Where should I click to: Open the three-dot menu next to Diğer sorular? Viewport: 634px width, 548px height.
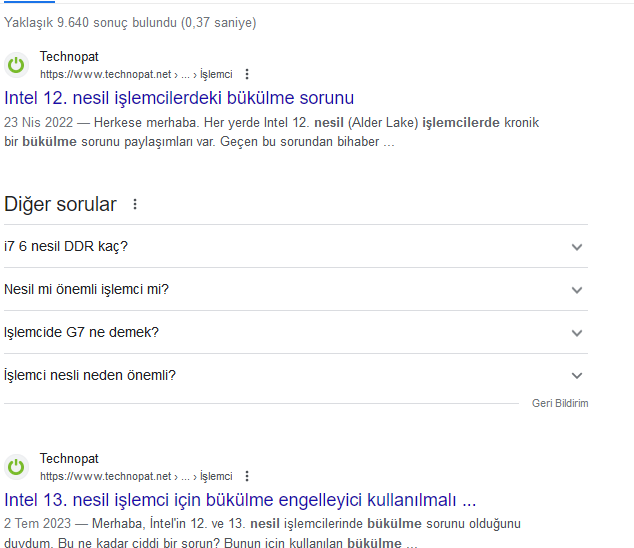[x=135, y=204]
